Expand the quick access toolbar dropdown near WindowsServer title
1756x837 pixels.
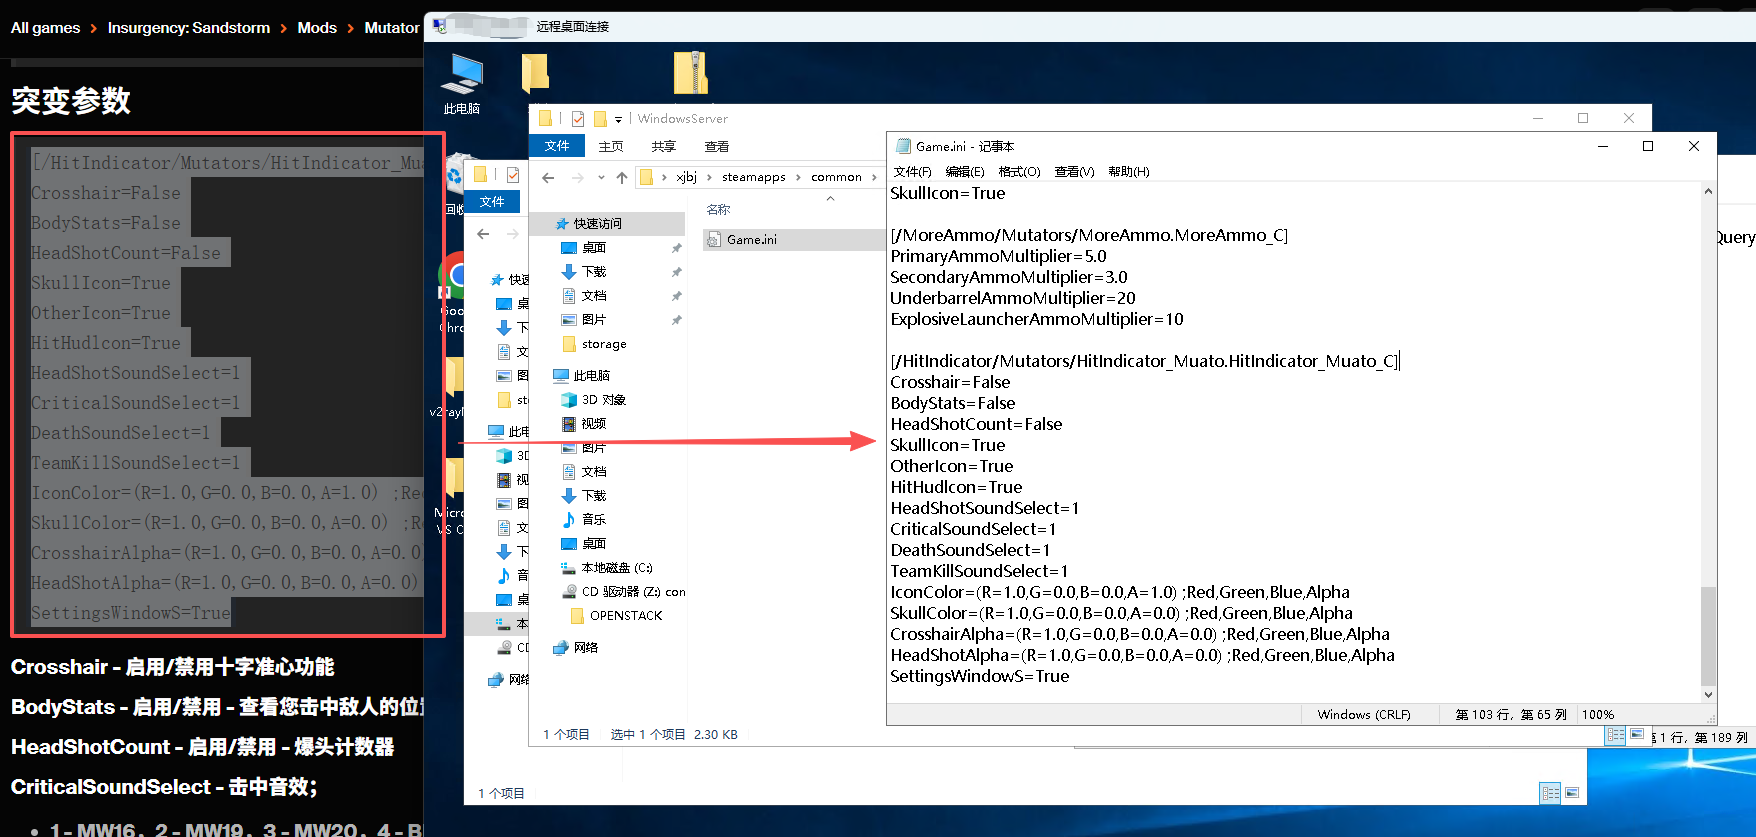tap(619, 120)
